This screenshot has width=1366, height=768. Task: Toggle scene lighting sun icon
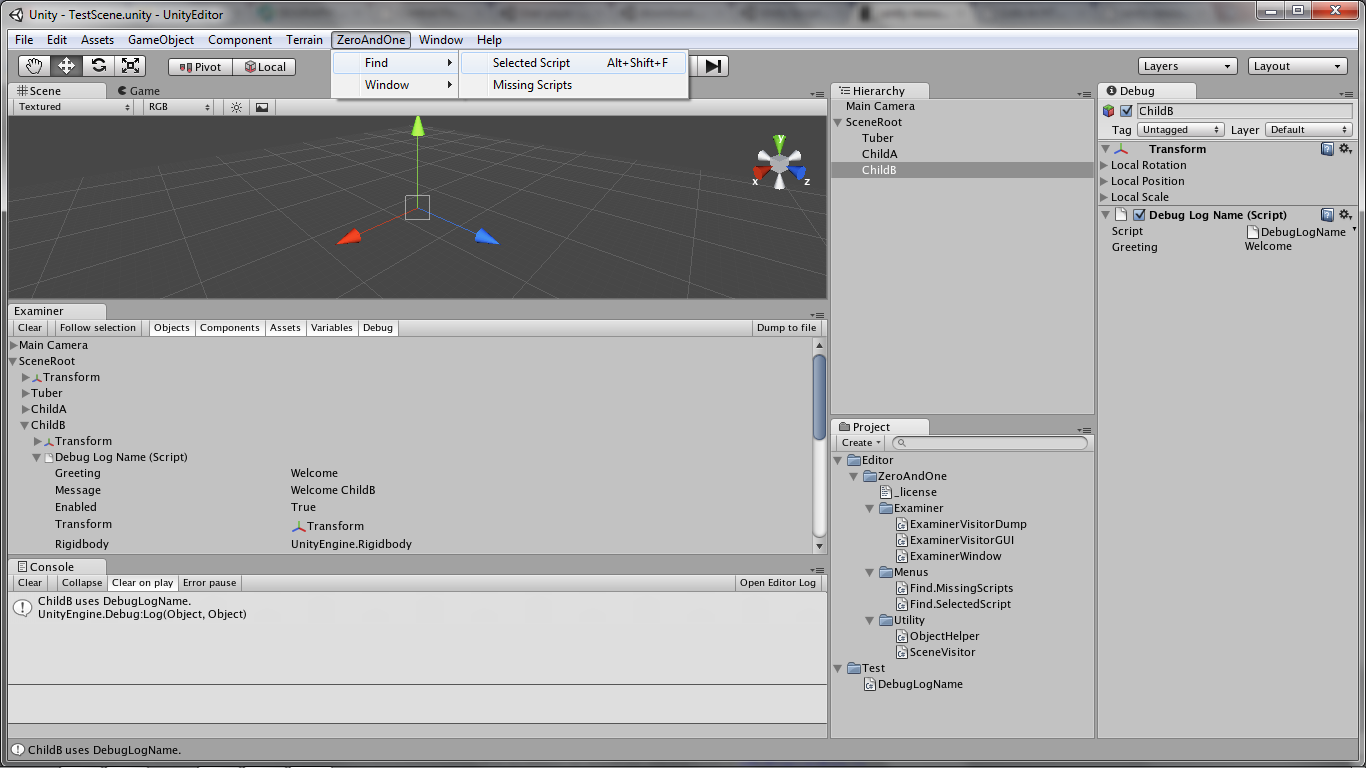[237, 107]
